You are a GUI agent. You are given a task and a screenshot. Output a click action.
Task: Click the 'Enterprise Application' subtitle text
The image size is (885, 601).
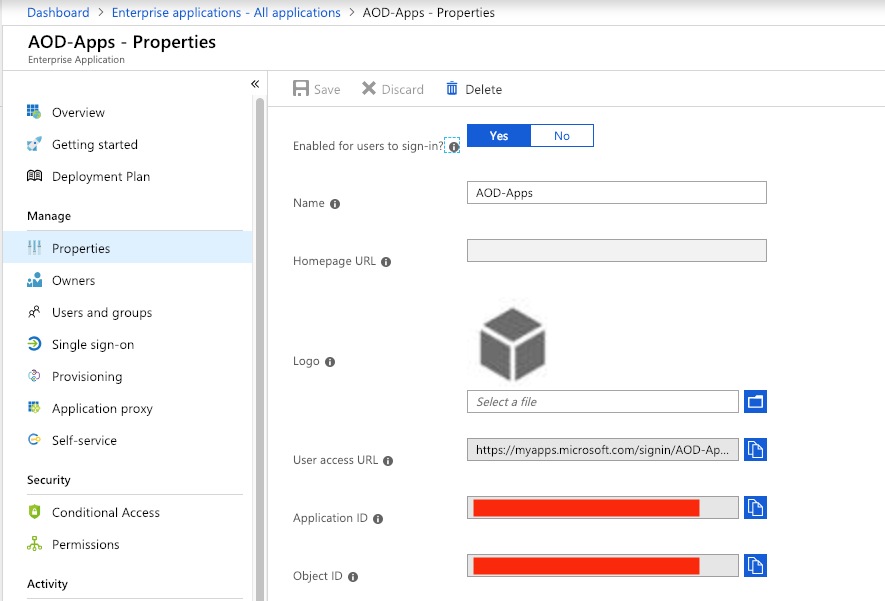click(x=76, y=60)
